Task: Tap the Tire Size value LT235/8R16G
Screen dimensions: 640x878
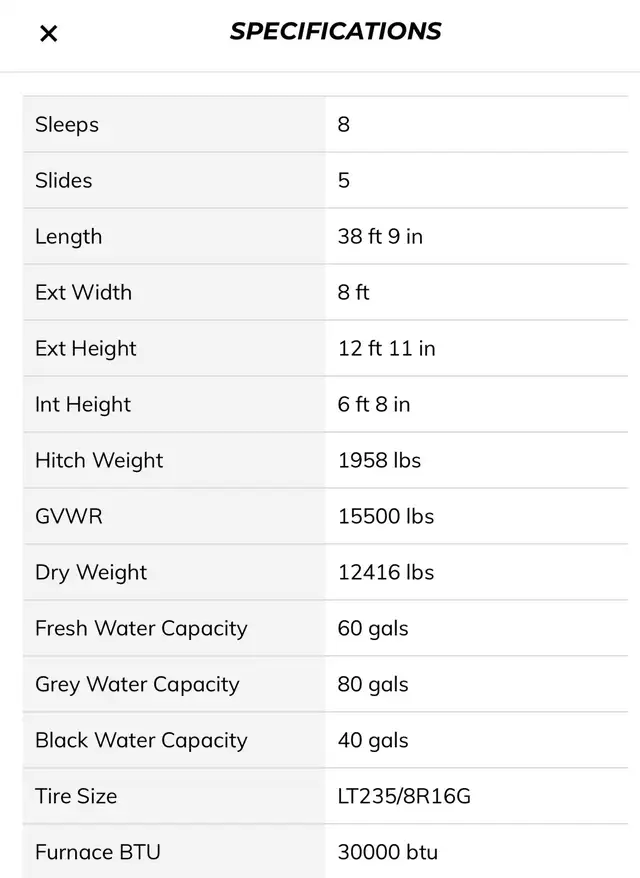Action: click(404, 797)
